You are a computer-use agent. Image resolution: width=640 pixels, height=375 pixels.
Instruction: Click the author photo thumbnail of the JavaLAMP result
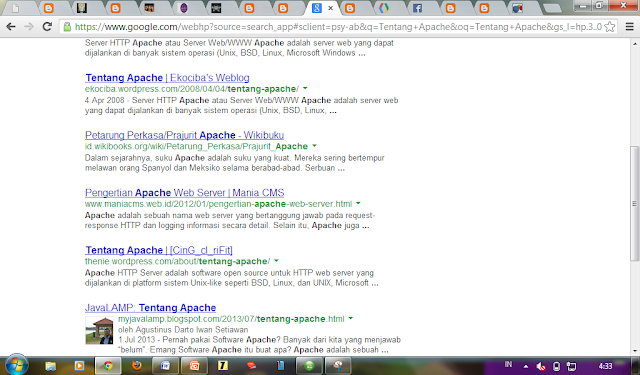click(x=99, y=331)
